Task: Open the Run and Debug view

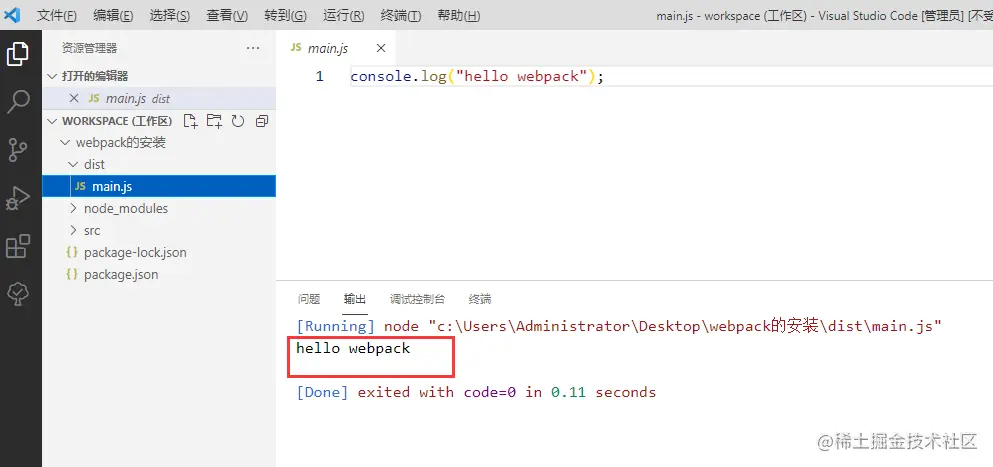Action: (x=18, y=198)
